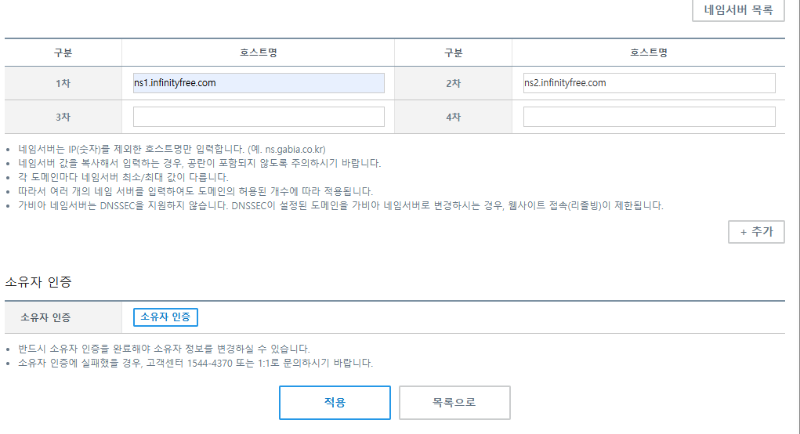800x434 pixels.
Task: Focus the empty 3차 hostname field
Action: 259,117
